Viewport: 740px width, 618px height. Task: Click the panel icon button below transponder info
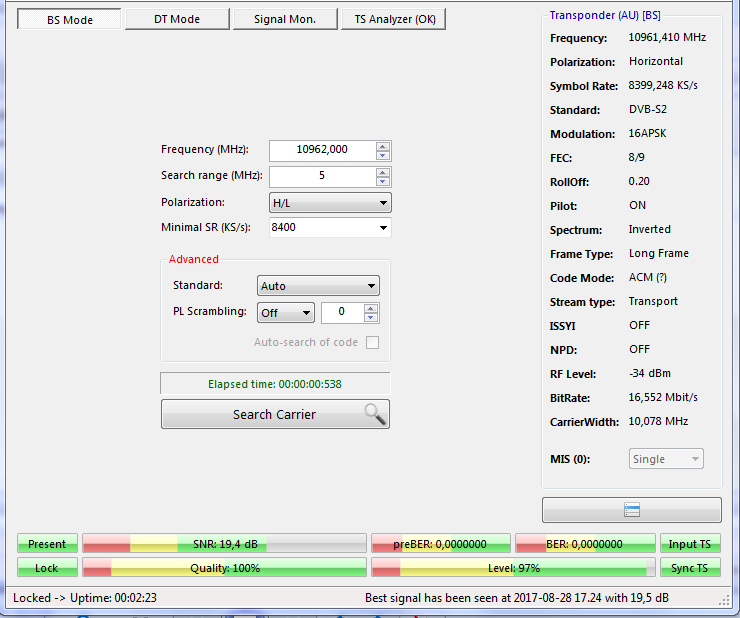(x=631, y=510)
